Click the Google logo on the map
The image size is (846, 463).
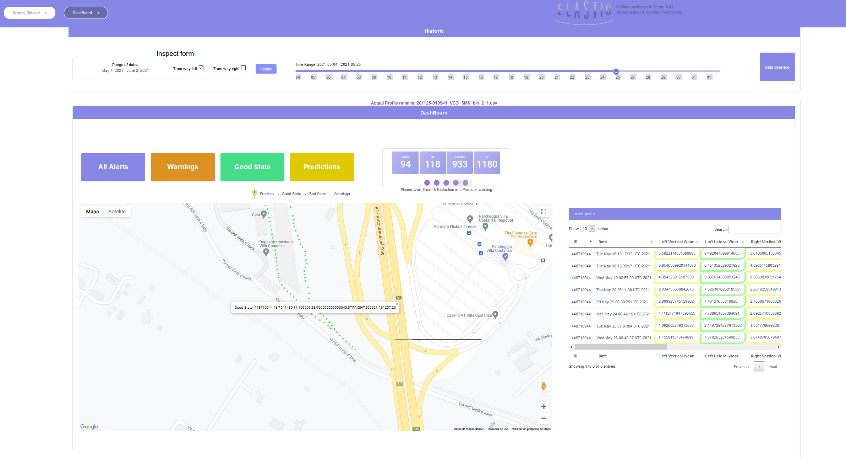89,426
